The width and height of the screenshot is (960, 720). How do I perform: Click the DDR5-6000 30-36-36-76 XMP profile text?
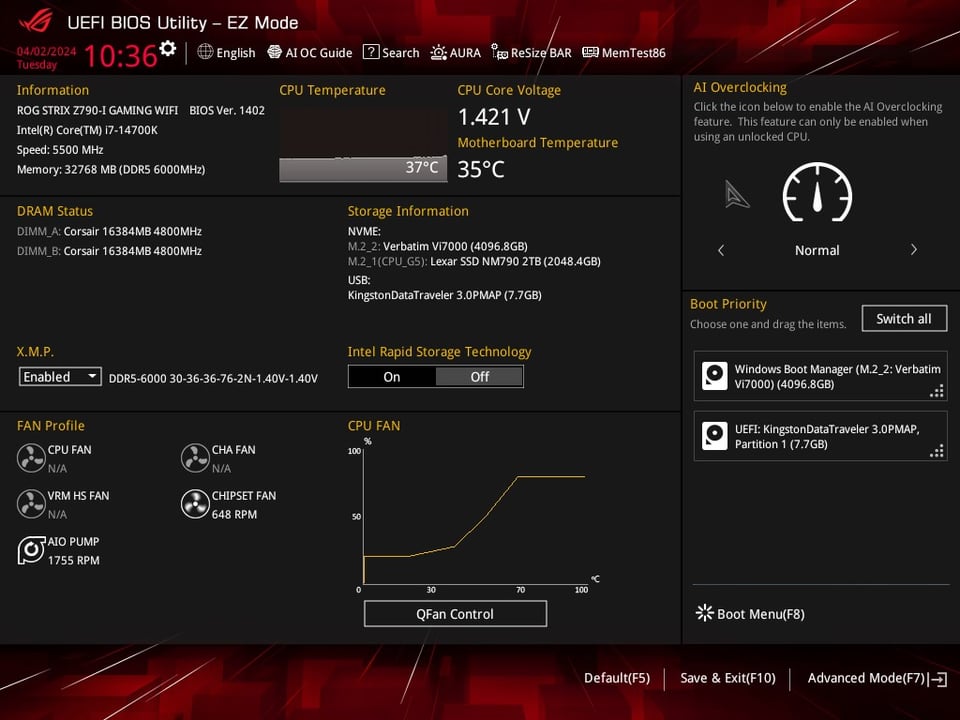click(213, 378)
